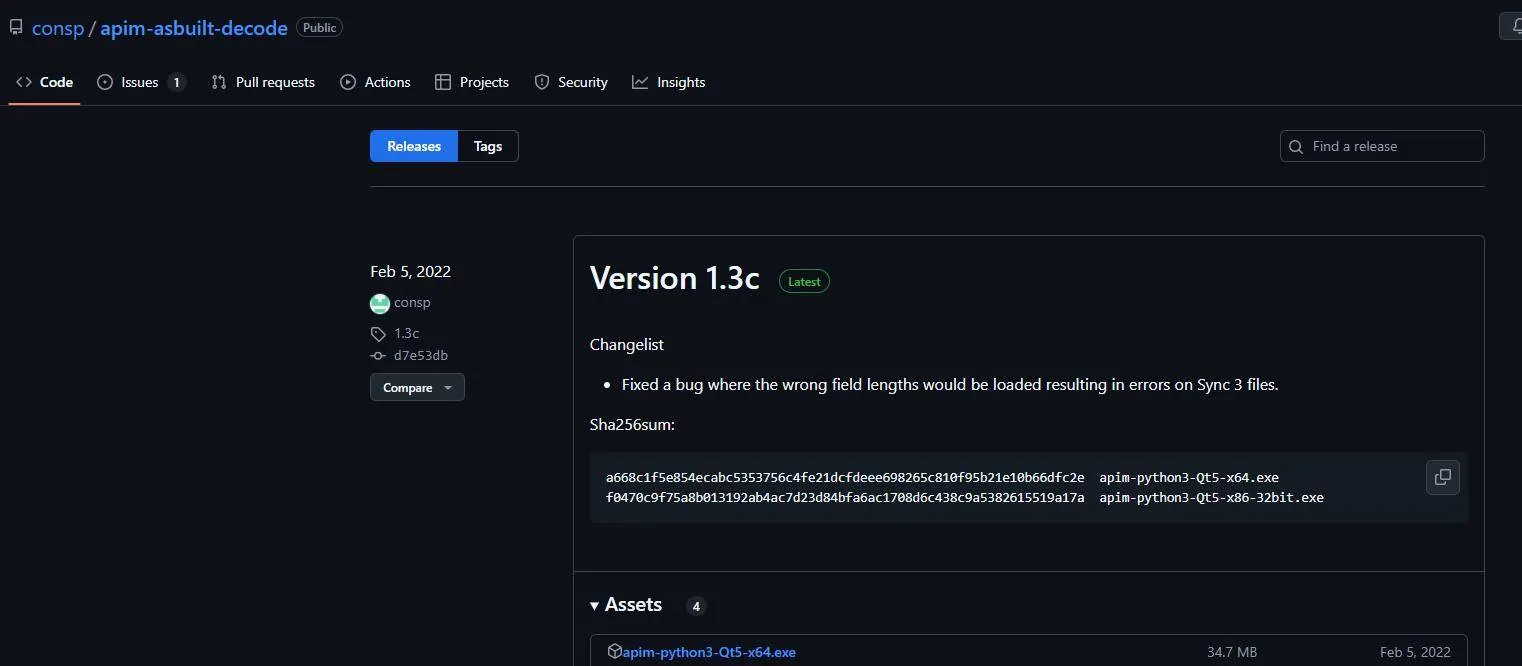Open the Pull requests tab
This screenshot has height=666, width=1522.
pyautogui.click(x=263, y=82)
